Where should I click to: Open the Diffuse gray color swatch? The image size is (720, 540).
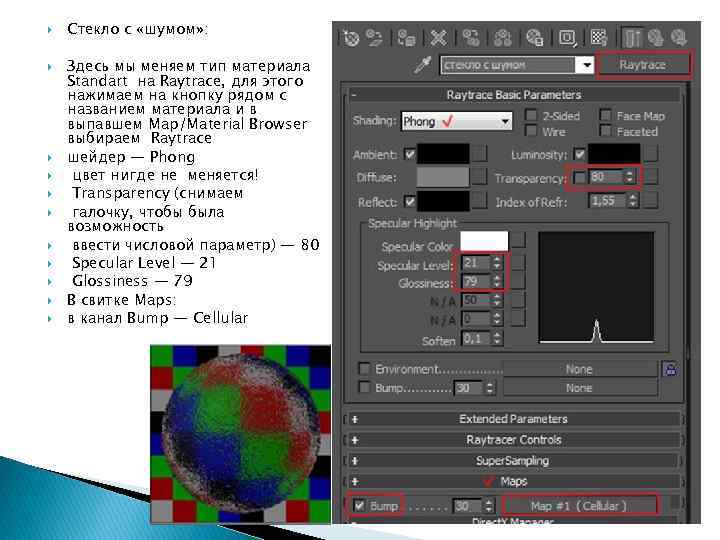(443, 177)
